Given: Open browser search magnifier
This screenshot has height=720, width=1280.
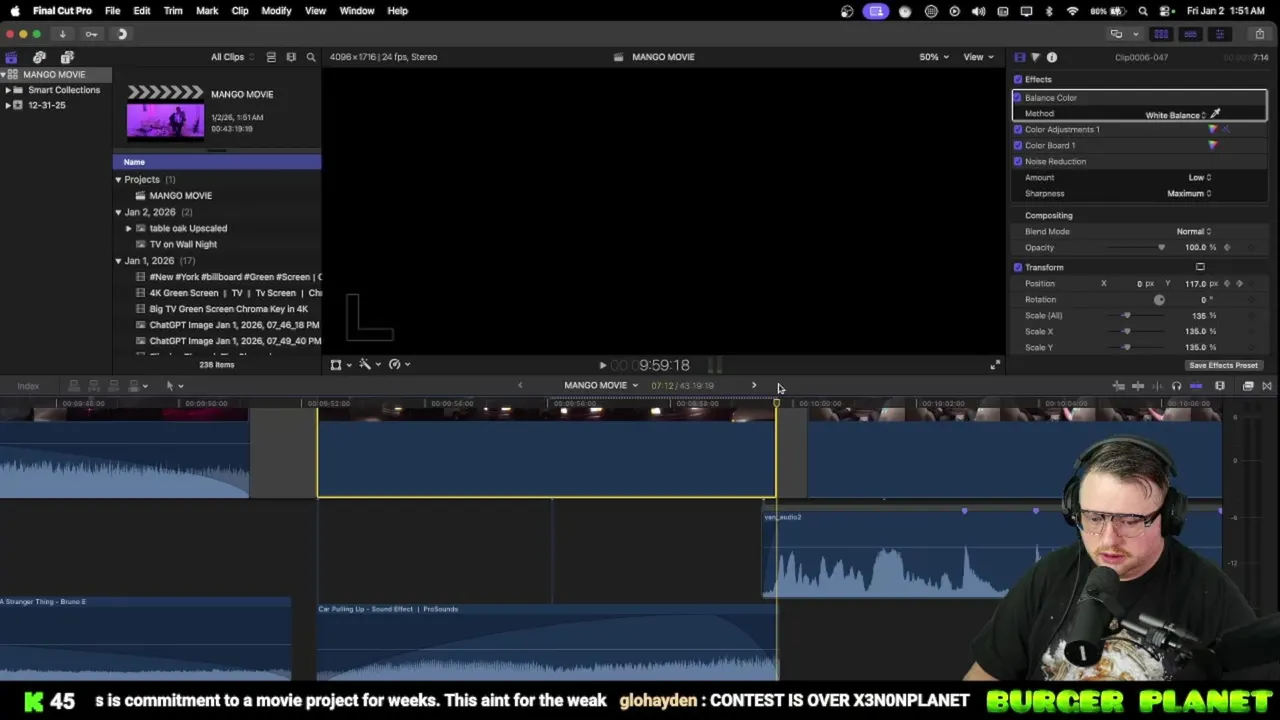Looking at the screenshot, I should pyautogui.click(x=311, y=57).
